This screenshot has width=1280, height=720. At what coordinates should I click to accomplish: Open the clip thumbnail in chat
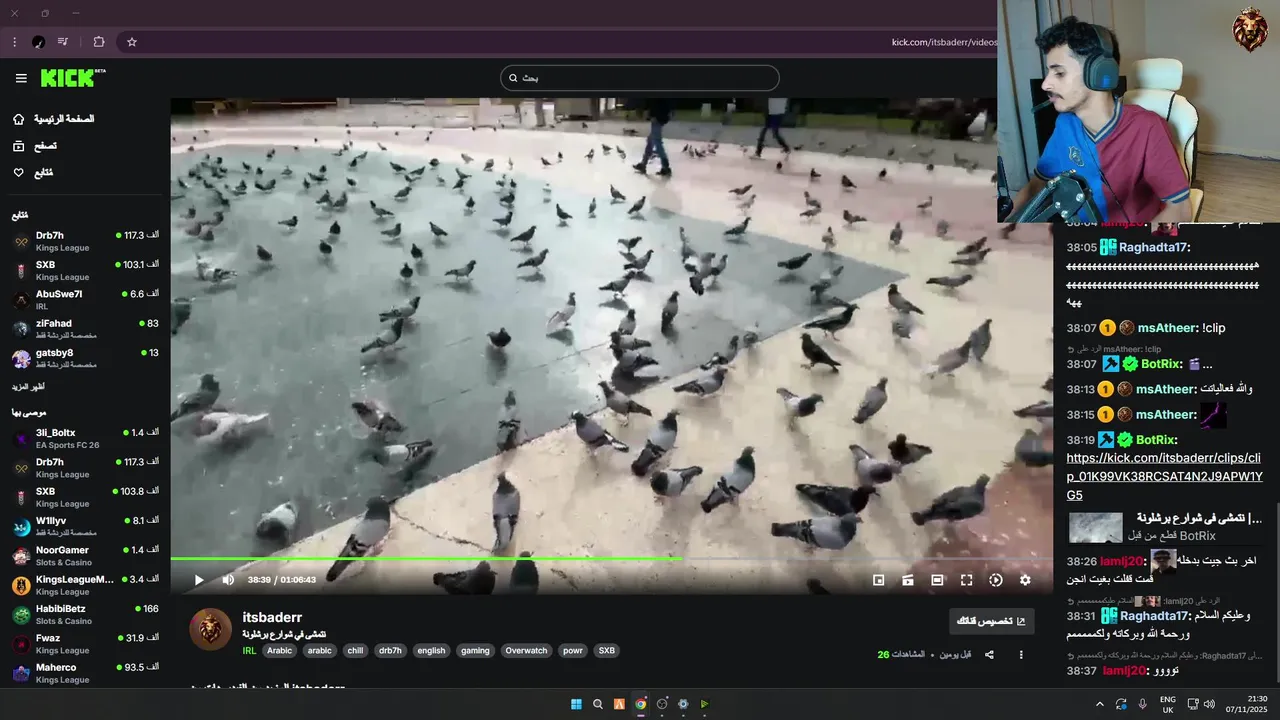[1096, 527]
